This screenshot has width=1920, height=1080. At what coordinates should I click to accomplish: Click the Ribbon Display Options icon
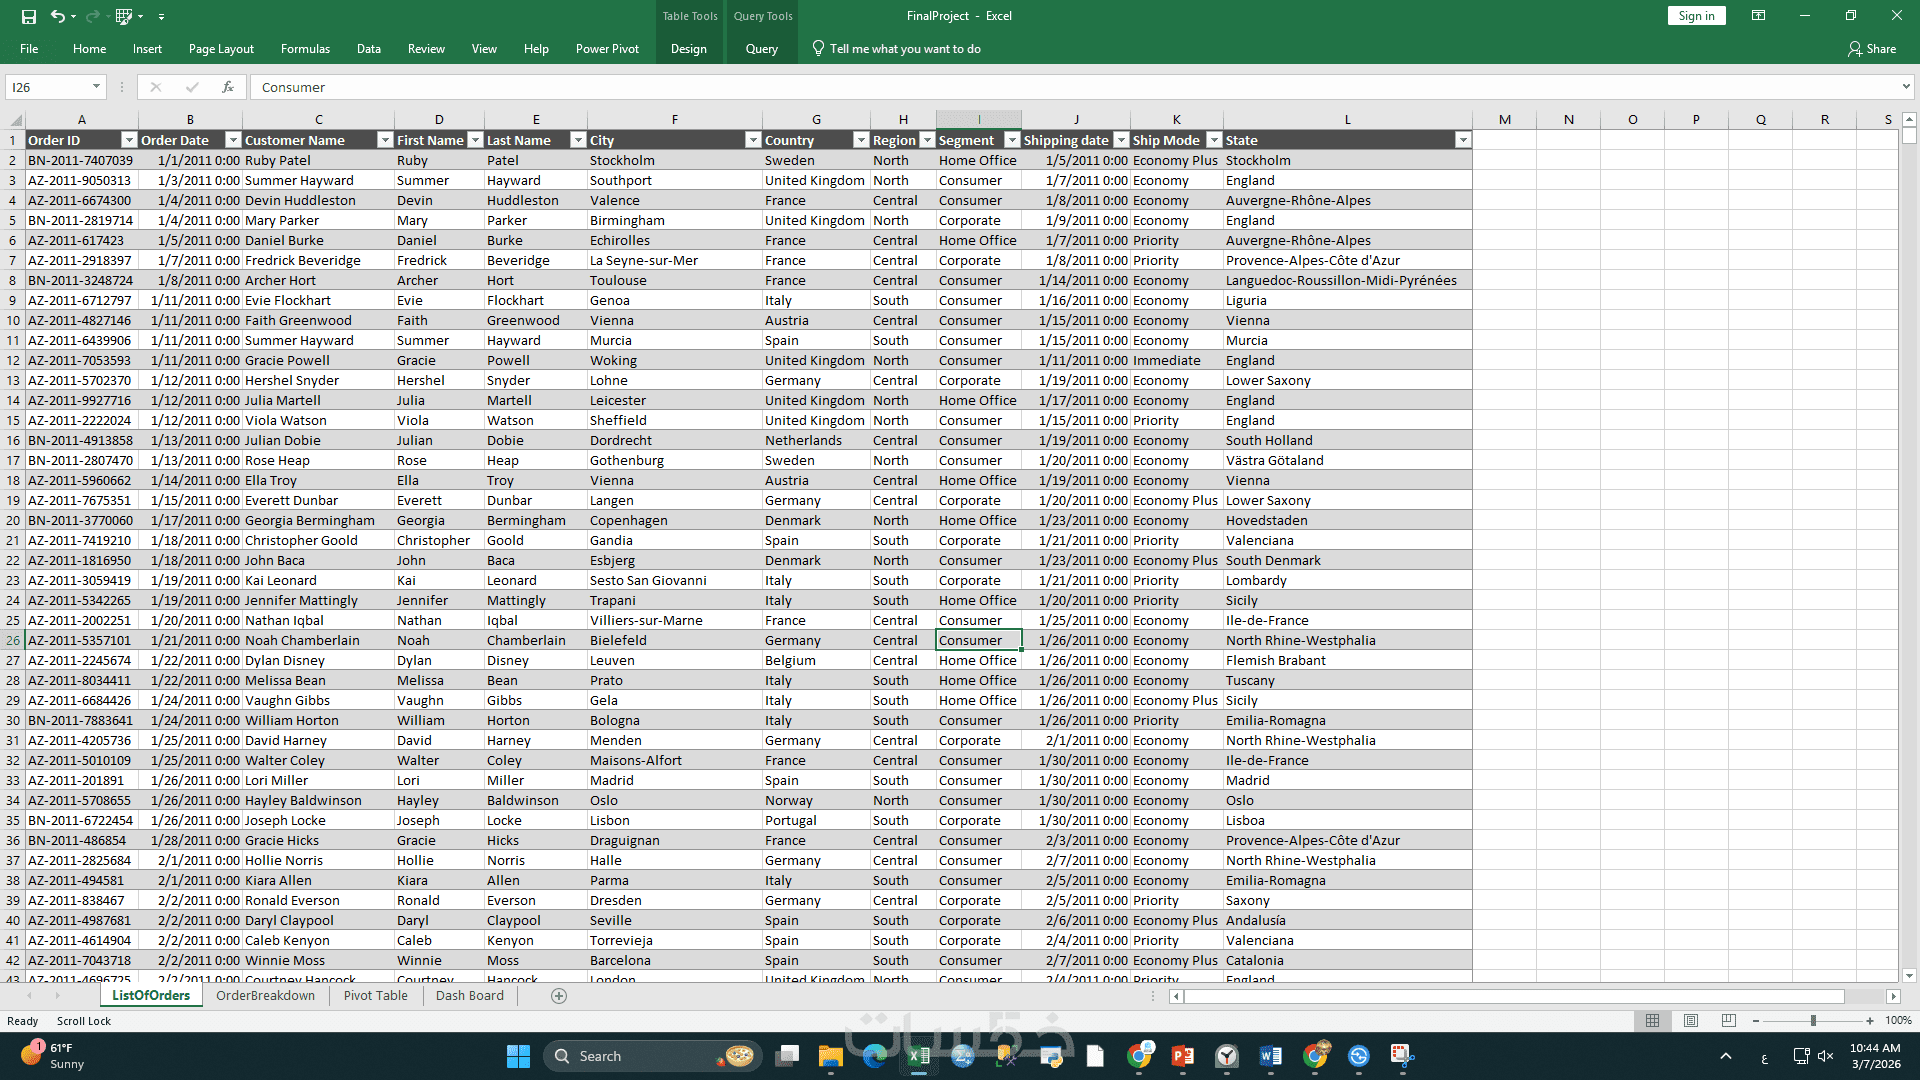(x=1758, y=16)
